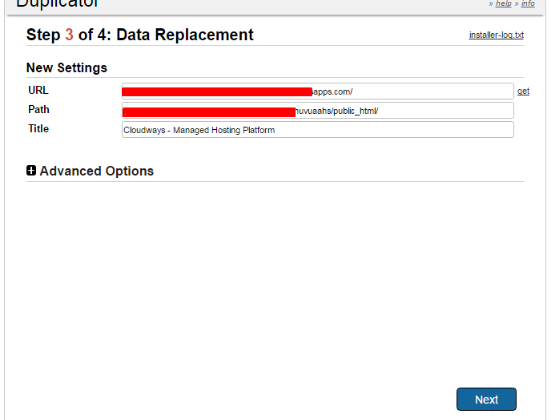Viewport: 553px width, 420px height.
Task: Click the red redacted bar in URL
Action: tap(217, 92)
